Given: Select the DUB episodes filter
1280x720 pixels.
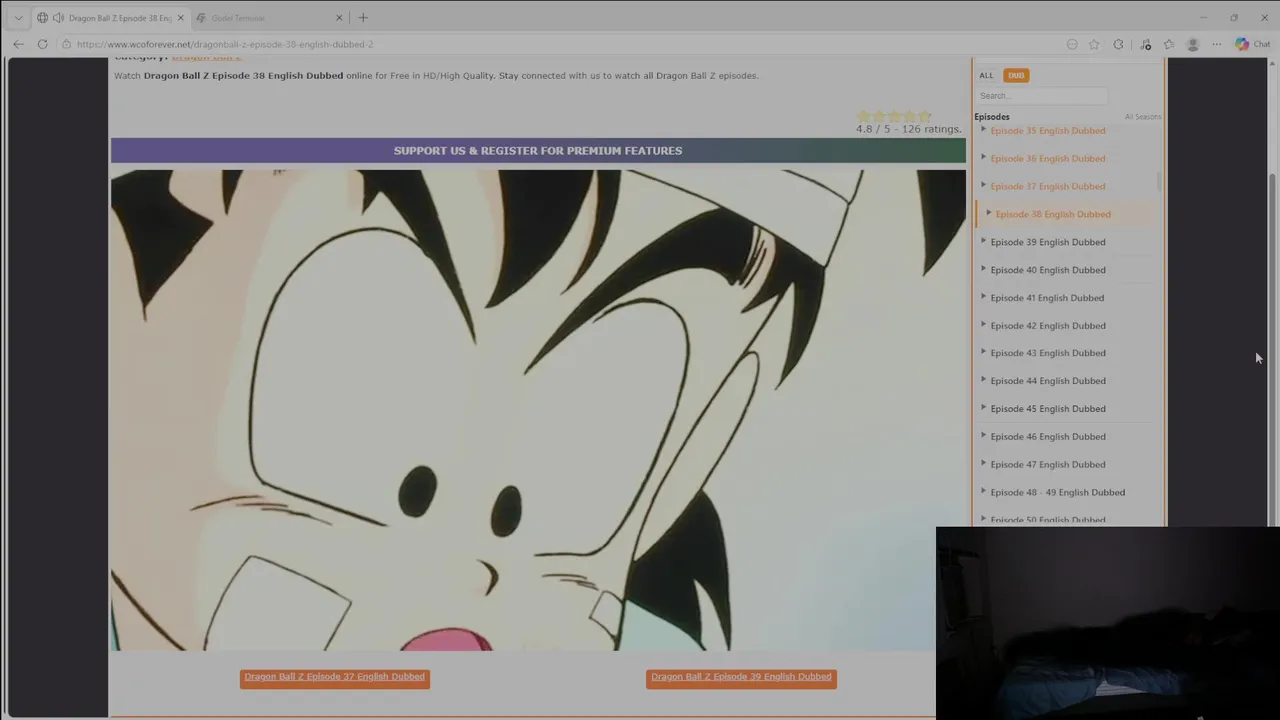Looking at the screenshot, I should pyautogui.click(x=1016, y=75).
